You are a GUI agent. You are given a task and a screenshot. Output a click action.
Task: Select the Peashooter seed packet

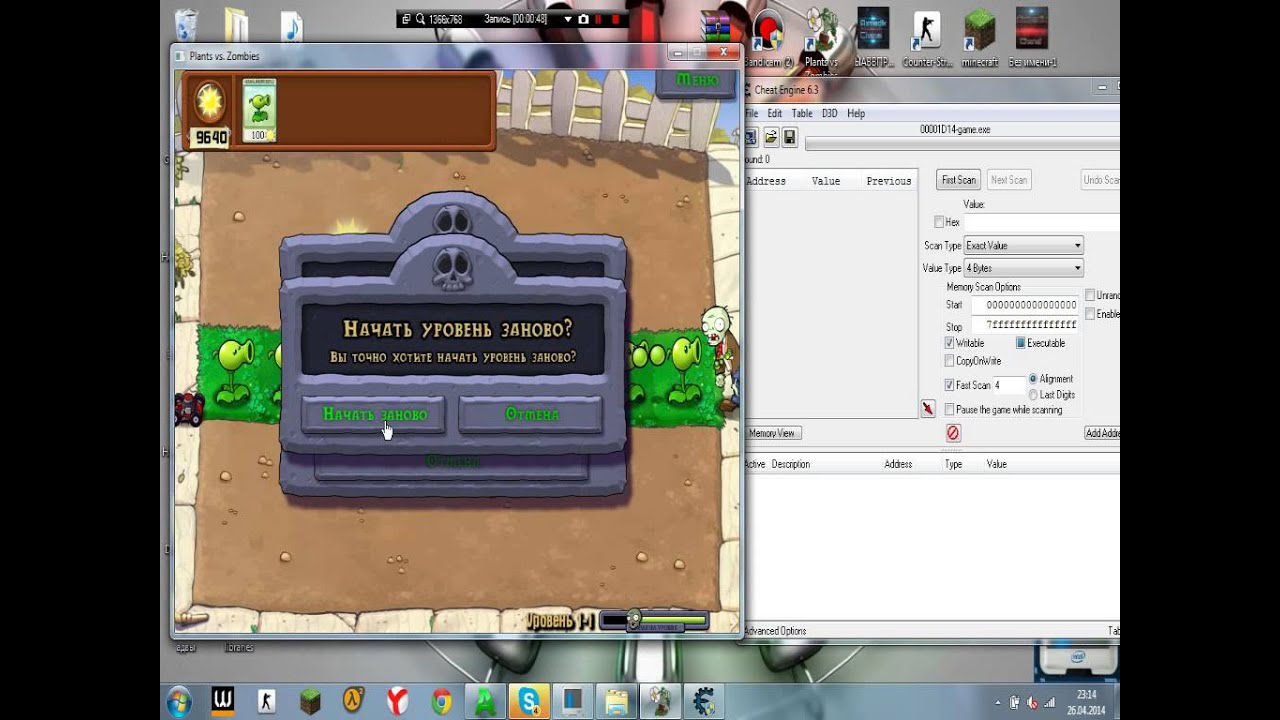[x=259, y=109]
